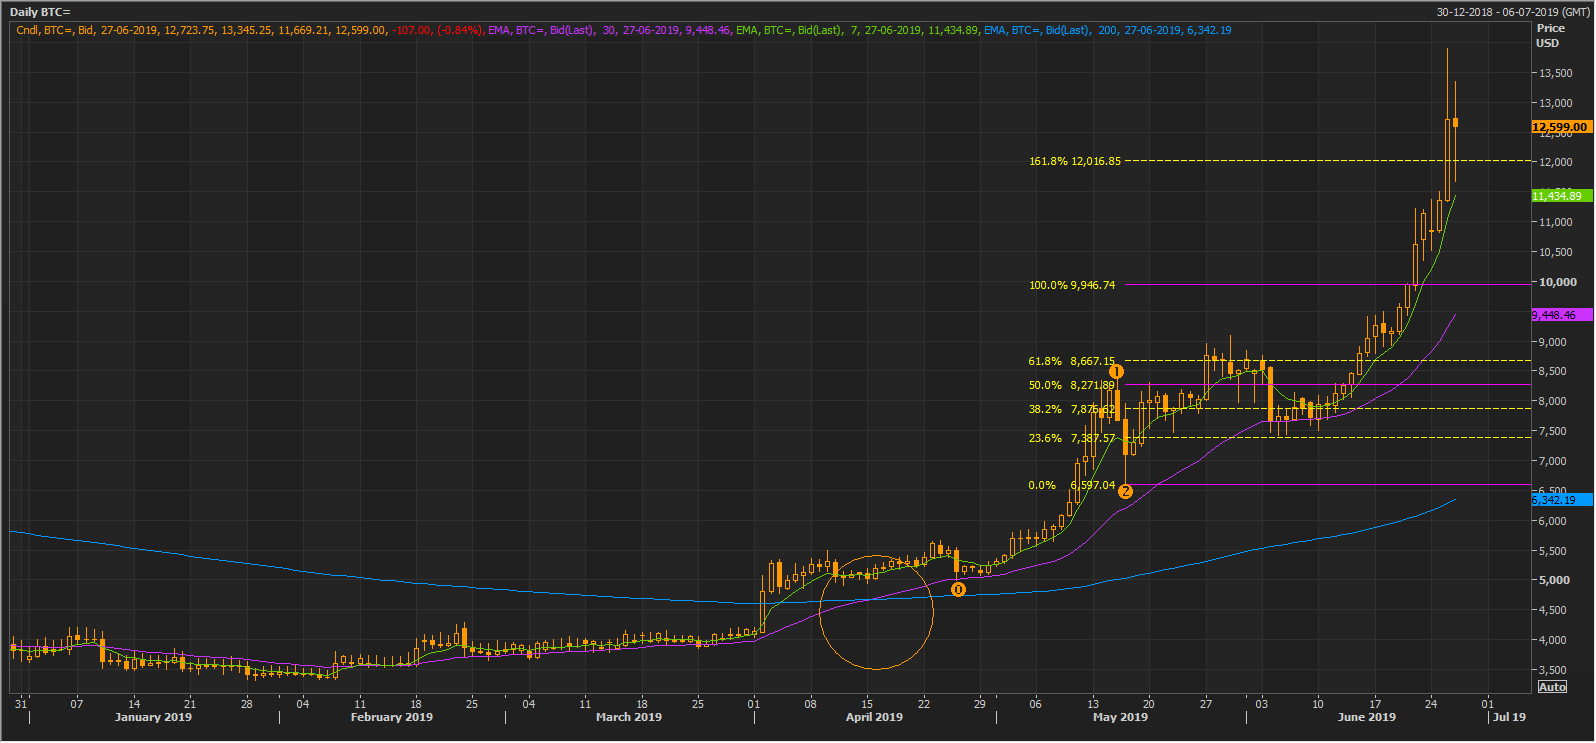Click the 7,000 price axis label
This screenshot has width=1596, height=743.
(x=1555, y=461)
